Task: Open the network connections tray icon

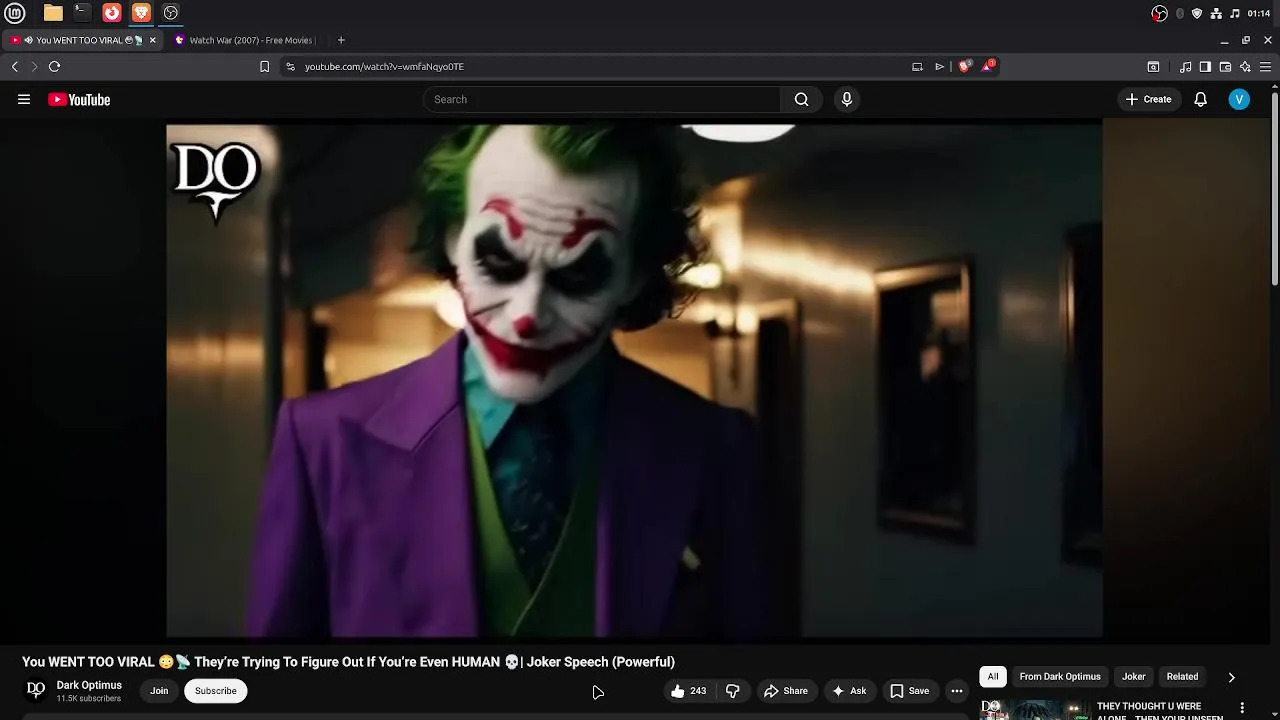Action: (x=1216, y=13)
